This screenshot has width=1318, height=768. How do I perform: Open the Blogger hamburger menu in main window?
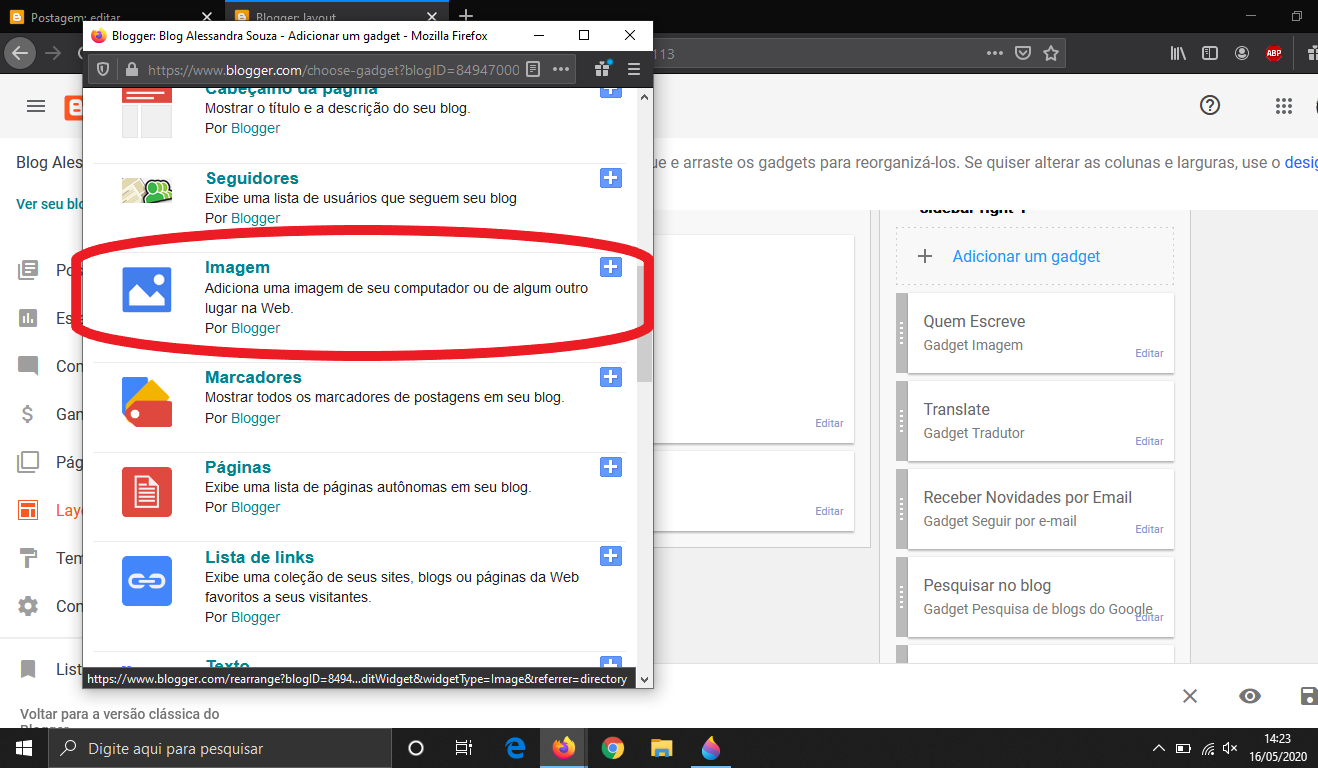pos(36,106)
